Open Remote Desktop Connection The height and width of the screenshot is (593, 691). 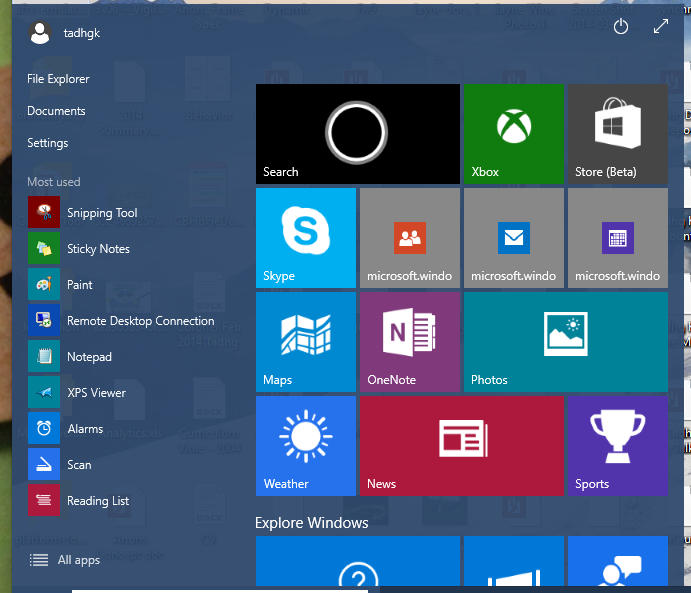tap(140, 321)
